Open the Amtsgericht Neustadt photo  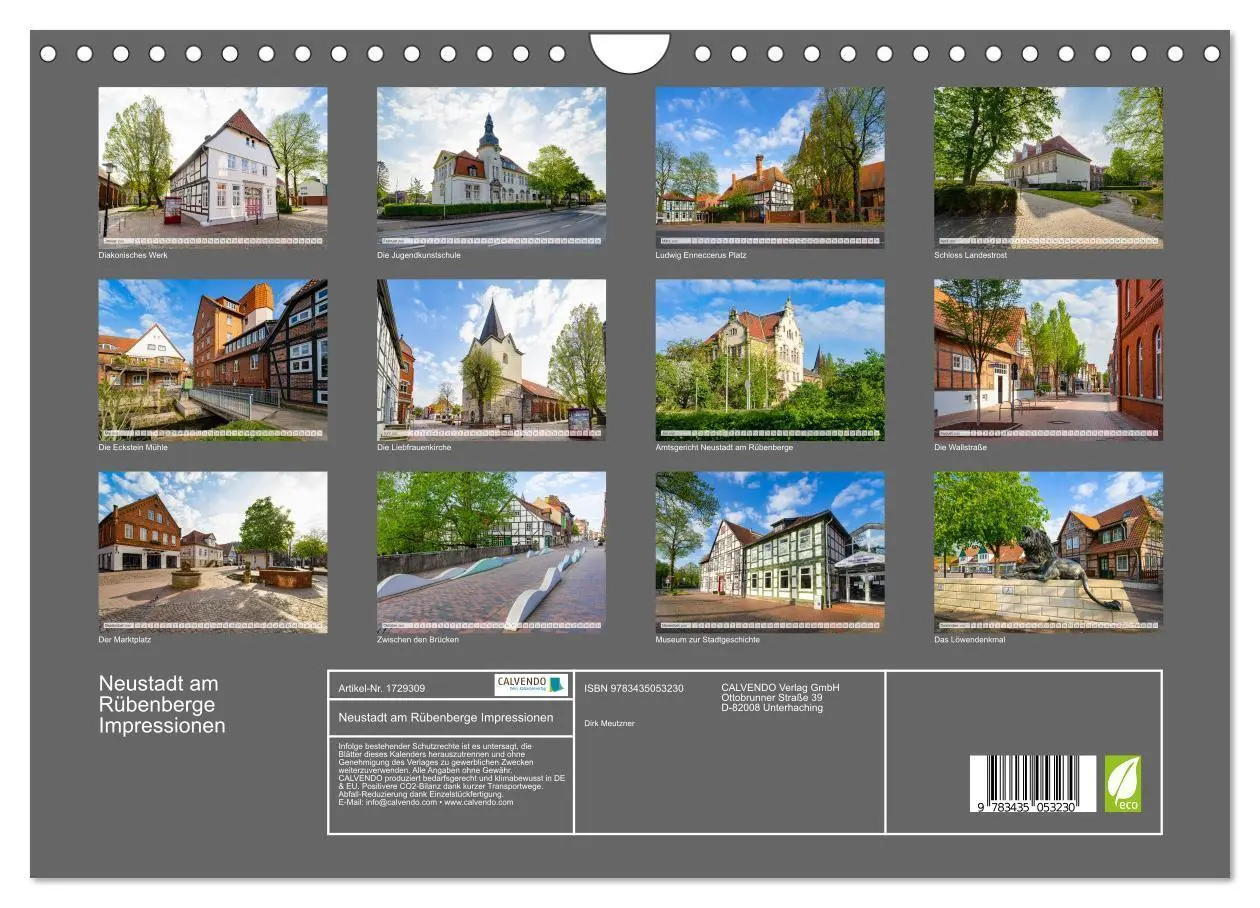coord(770,360)
